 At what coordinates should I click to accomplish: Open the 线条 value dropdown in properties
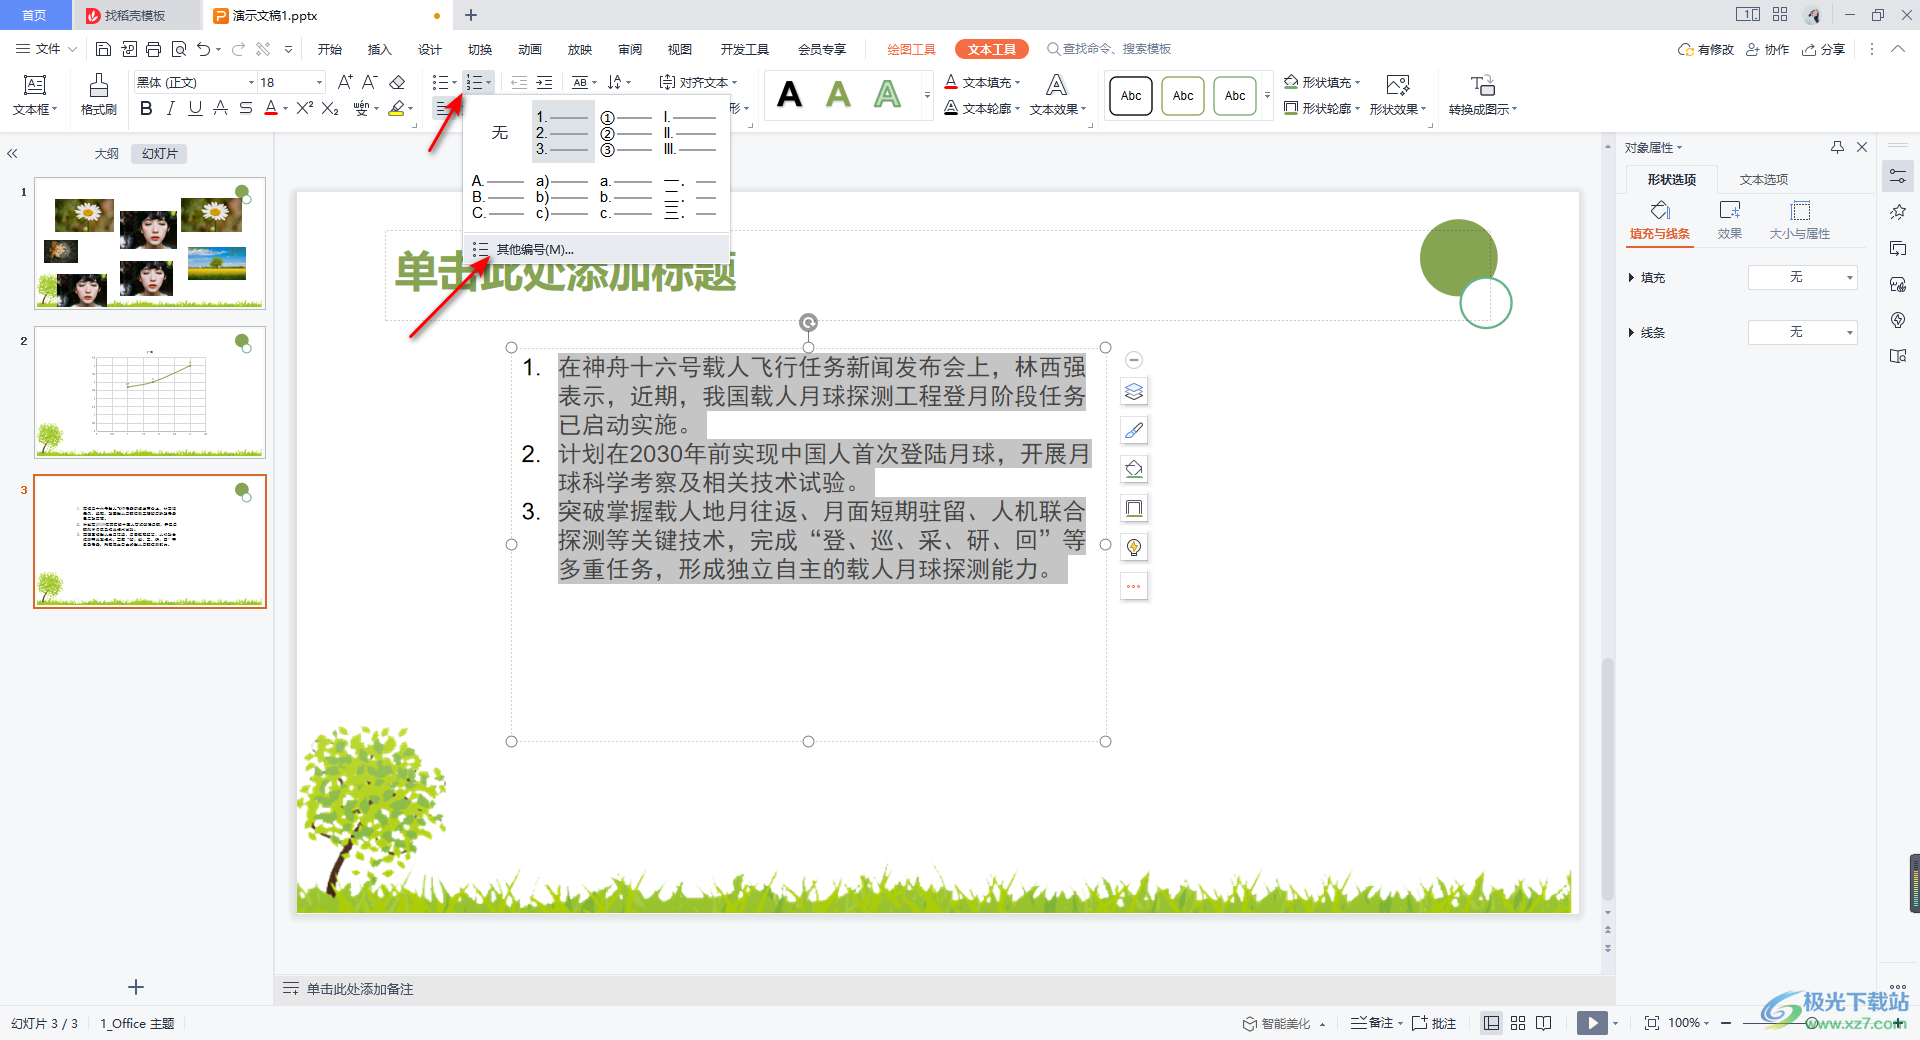[1802, 332]
